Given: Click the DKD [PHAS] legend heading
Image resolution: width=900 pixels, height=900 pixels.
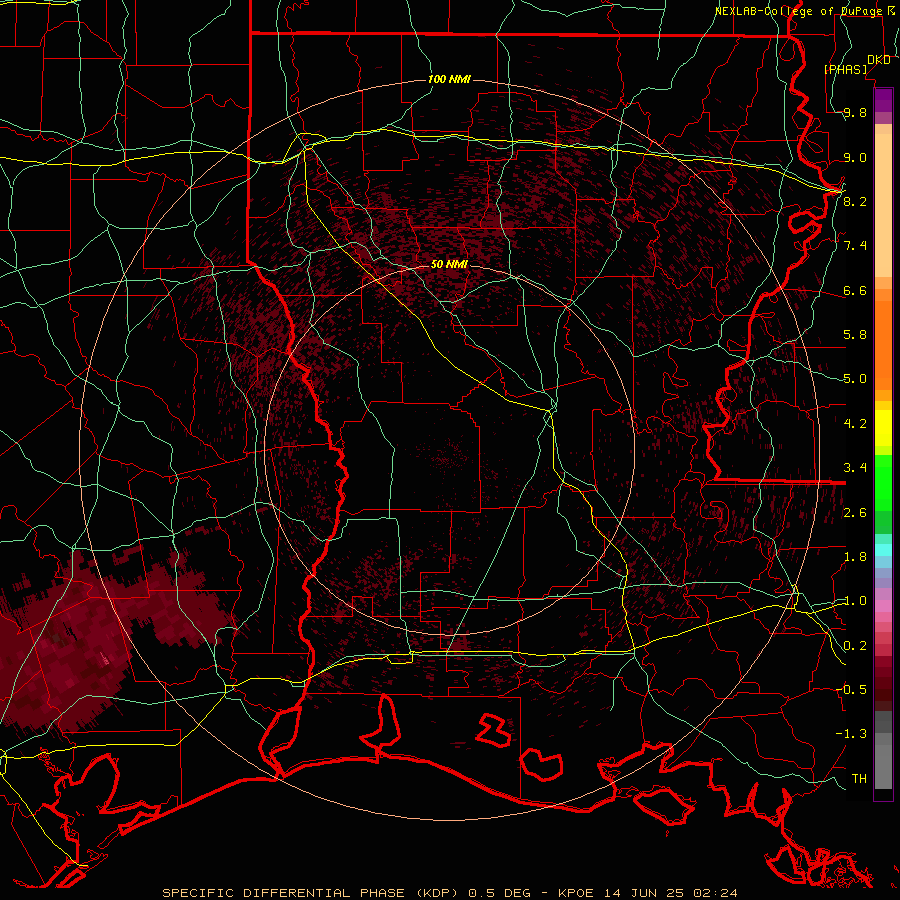Looking at the screenshot, I should click(x=856, y=64).
